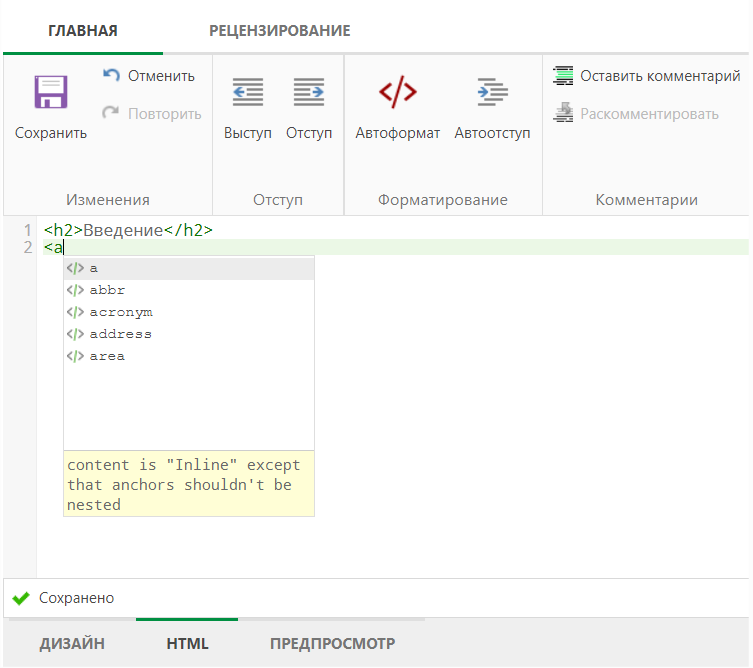Click the Автоформат button label
This screenshot has height=668, width=753.
pyautogui.click(x=398, y=133)
